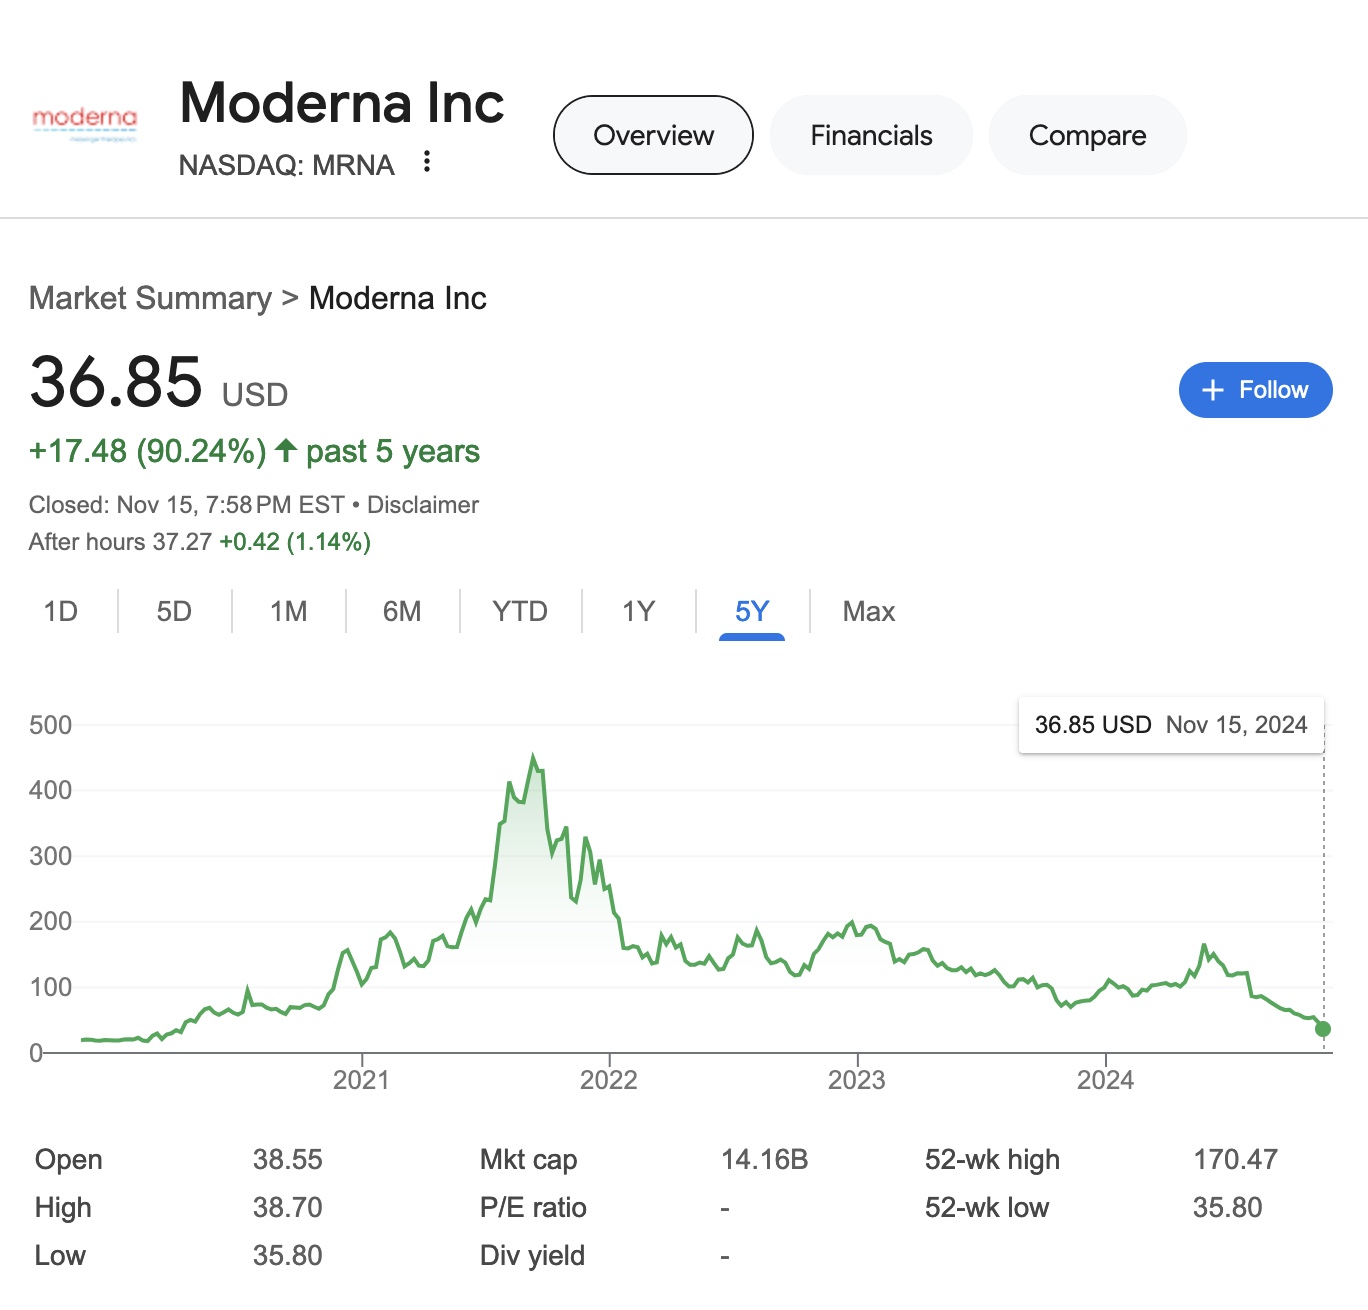Open the Financials tab

pyautogui.click(x=871, y=135)
